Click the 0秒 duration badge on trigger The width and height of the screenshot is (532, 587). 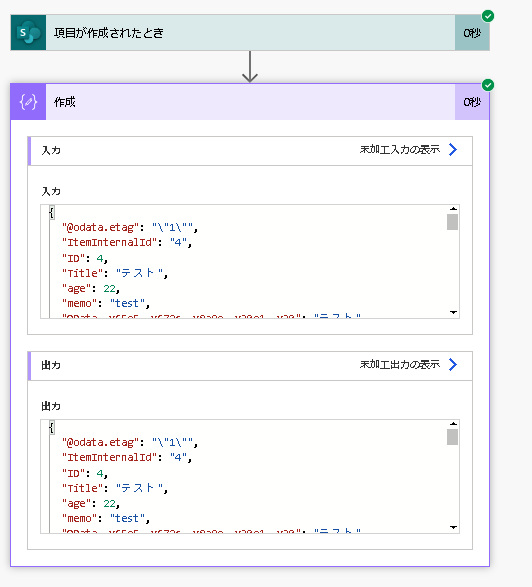coord(472,33)
